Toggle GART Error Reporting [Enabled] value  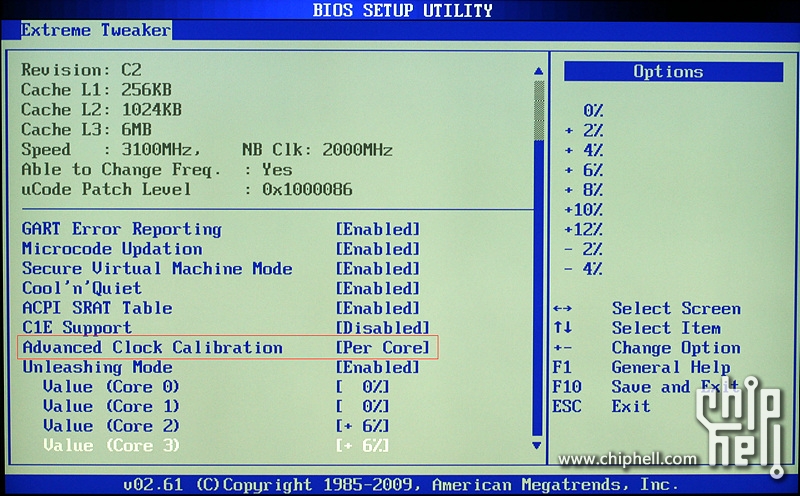pos(378,229)
